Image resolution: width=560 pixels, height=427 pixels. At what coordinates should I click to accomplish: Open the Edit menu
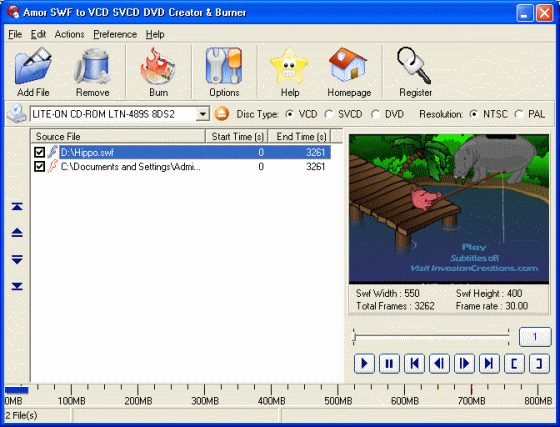point(38,34)
